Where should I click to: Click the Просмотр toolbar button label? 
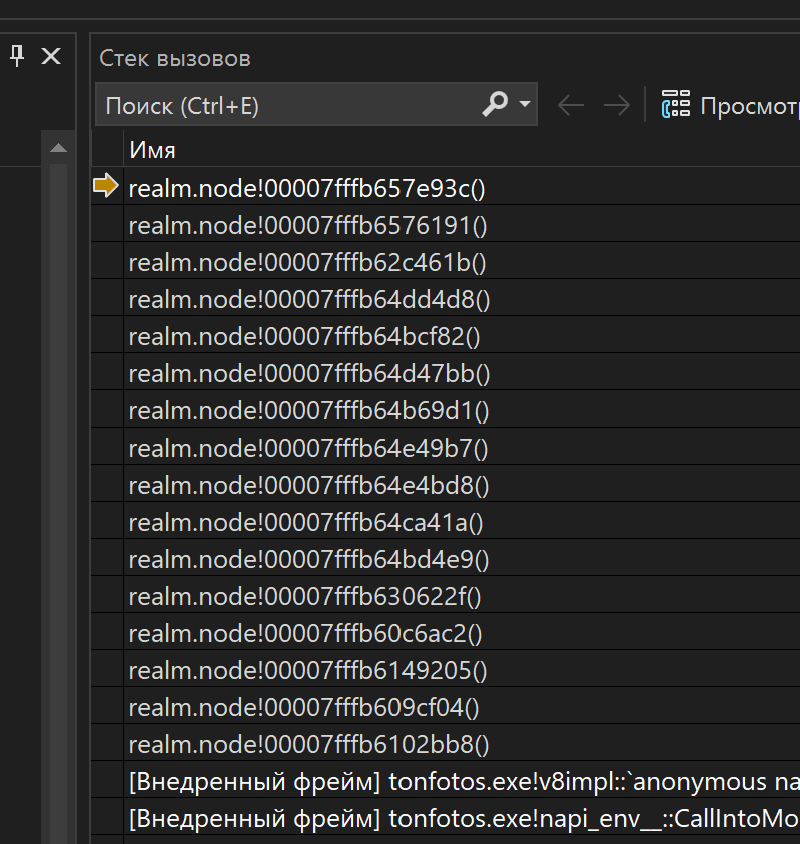(x=750, y=106)
